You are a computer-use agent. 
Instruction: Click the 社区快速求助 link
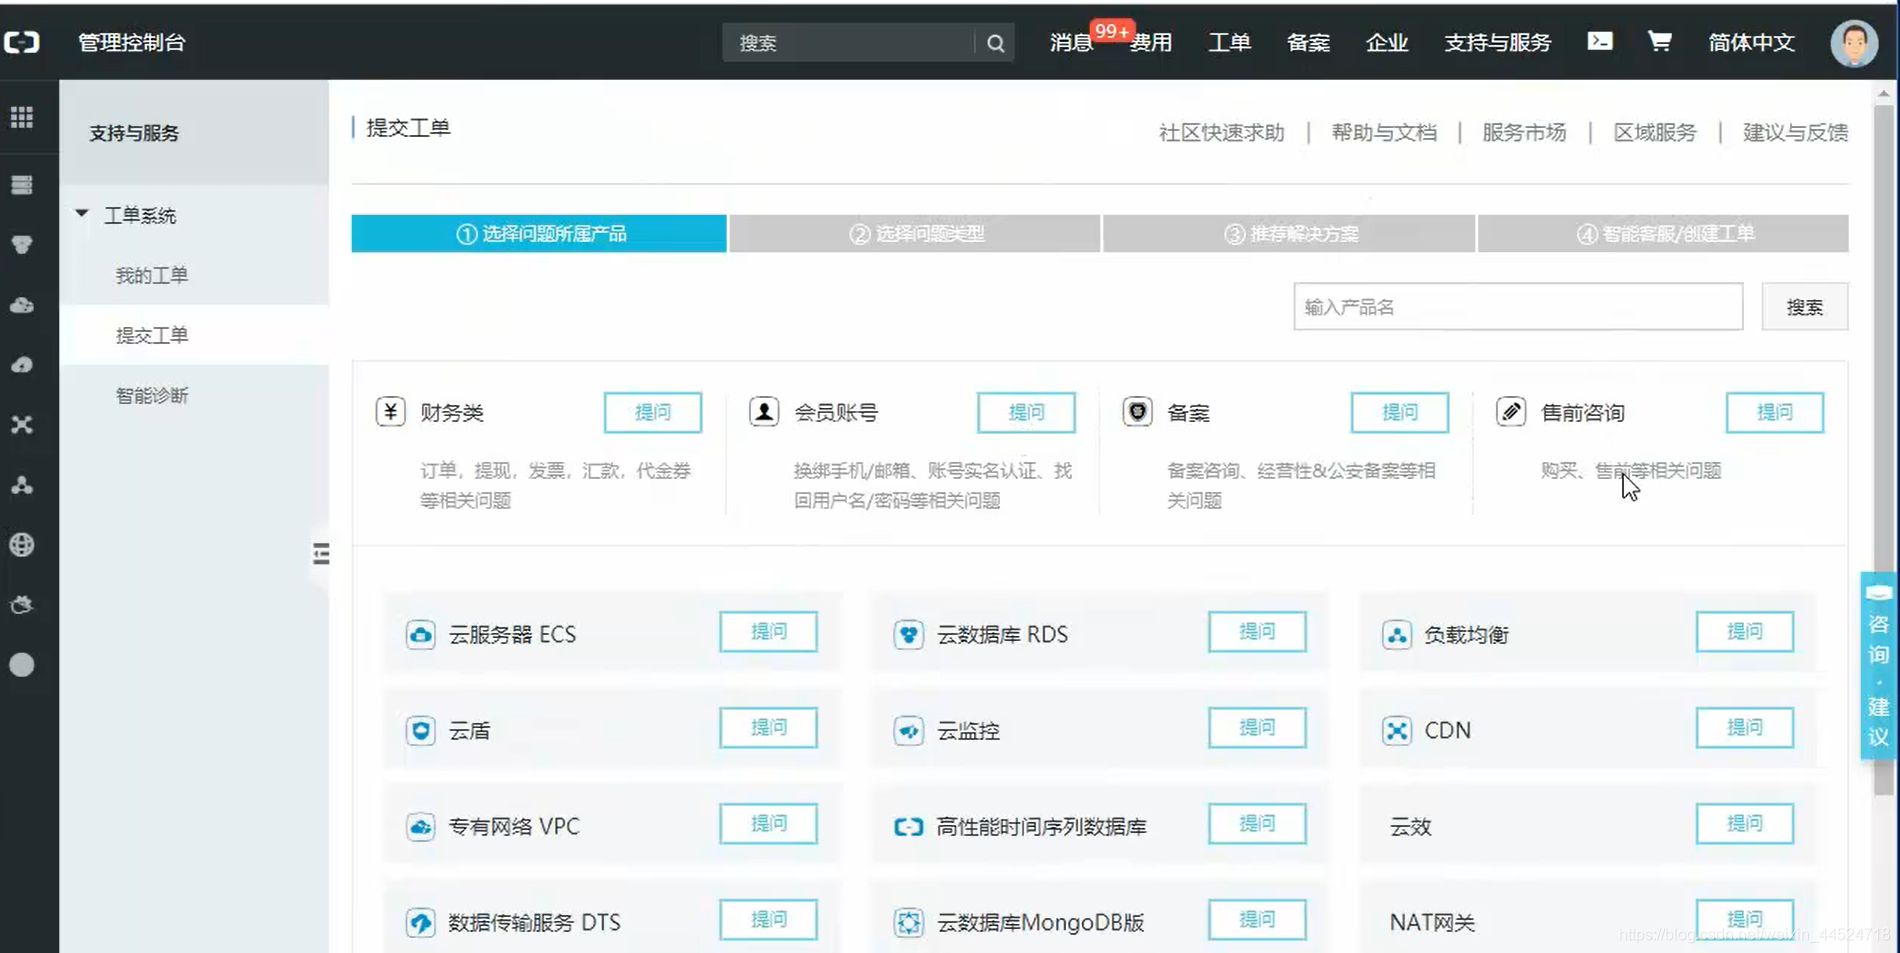point(1221,132)
